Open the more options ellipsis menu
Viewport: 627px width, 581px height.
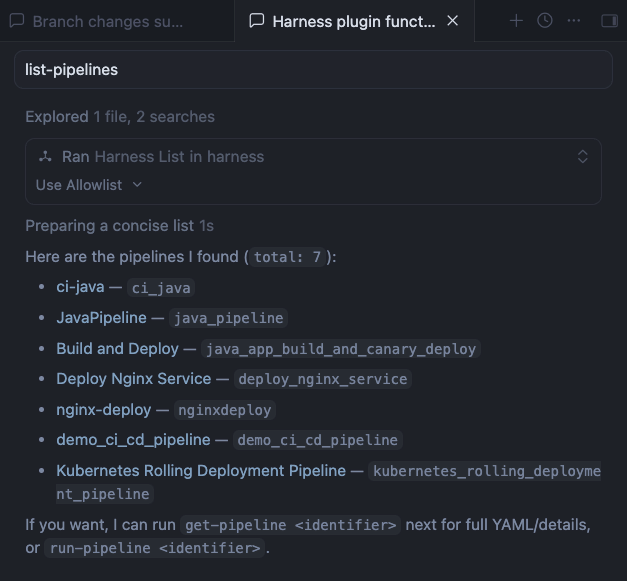574,21
